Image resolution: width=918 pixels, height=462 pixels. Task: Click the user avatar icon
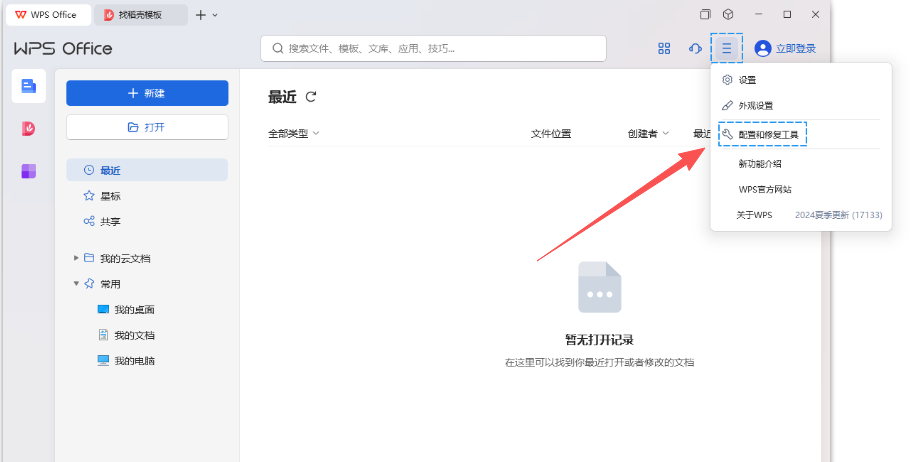pos(762,49)
